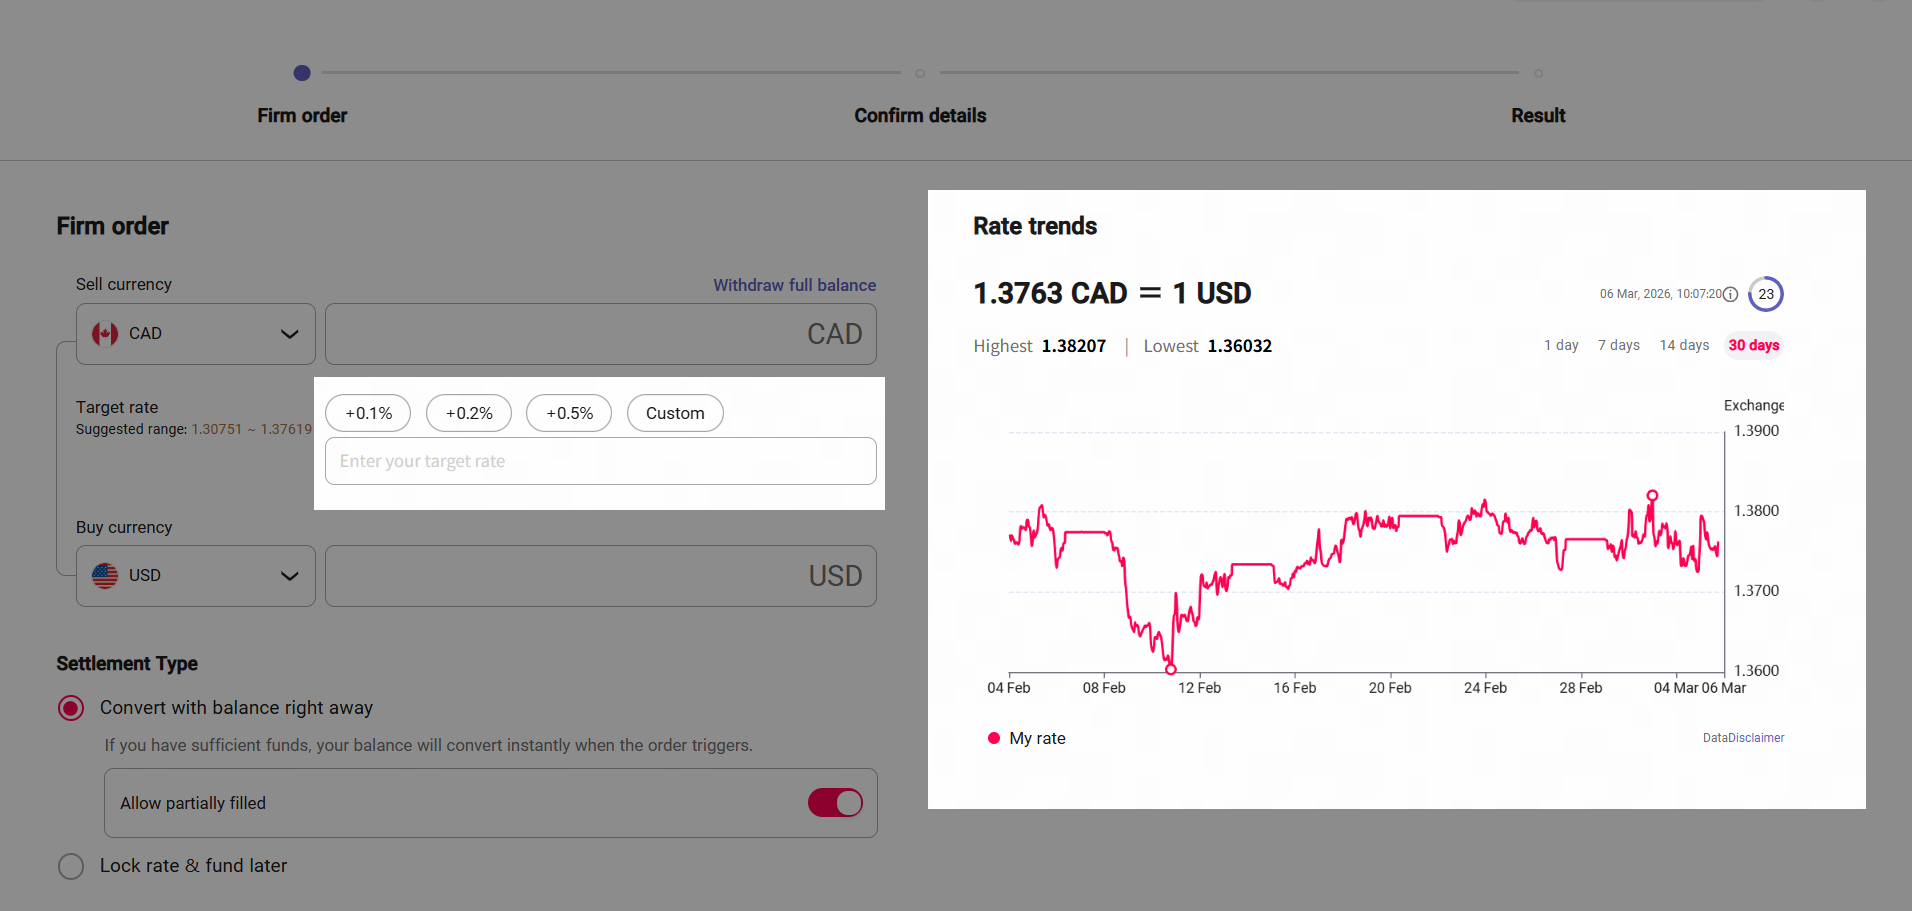
Task: Switch the chart to 14 days
Action: (1684, 345)
